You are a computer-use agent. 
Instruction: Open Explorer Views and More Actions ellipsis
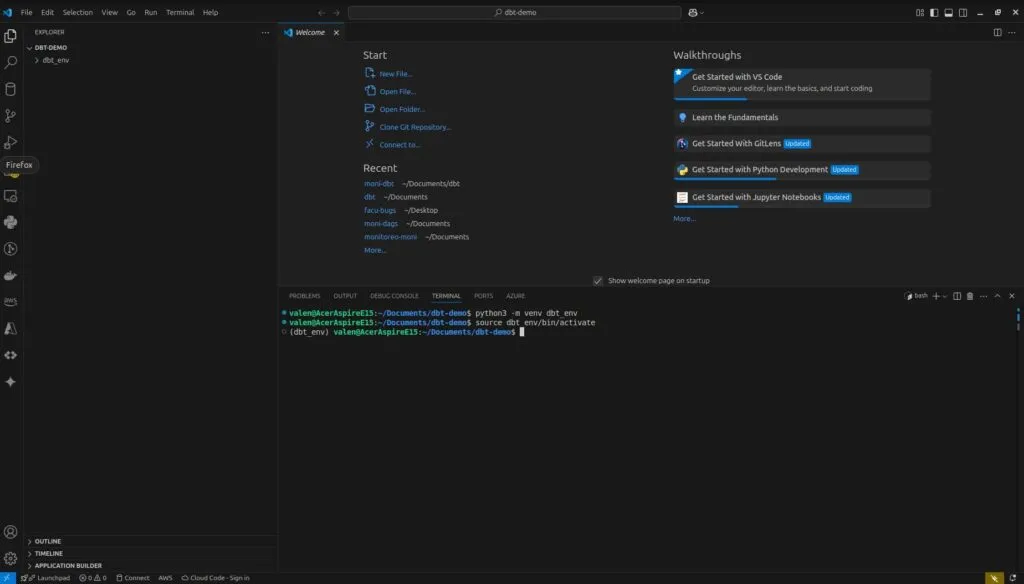pos(265,32)
